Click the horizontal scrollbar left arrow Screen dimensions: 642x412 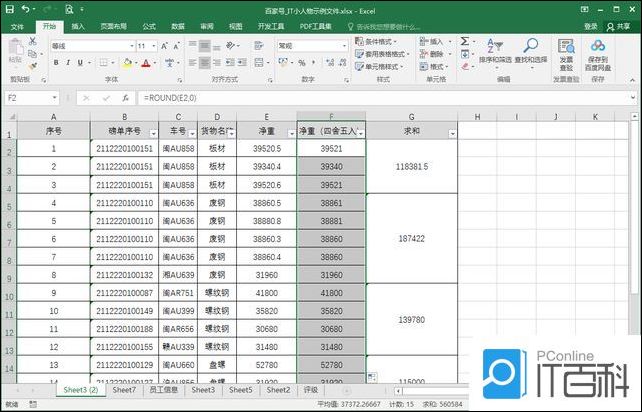click(398, 391)
